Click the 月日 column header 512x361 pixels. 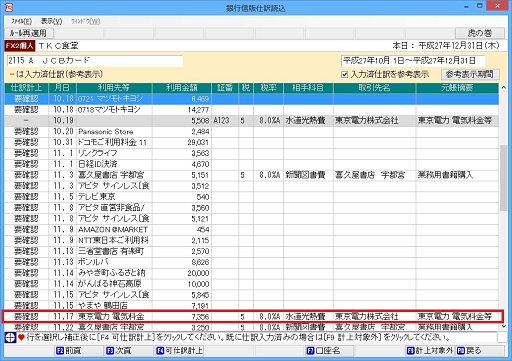(62, 88)
